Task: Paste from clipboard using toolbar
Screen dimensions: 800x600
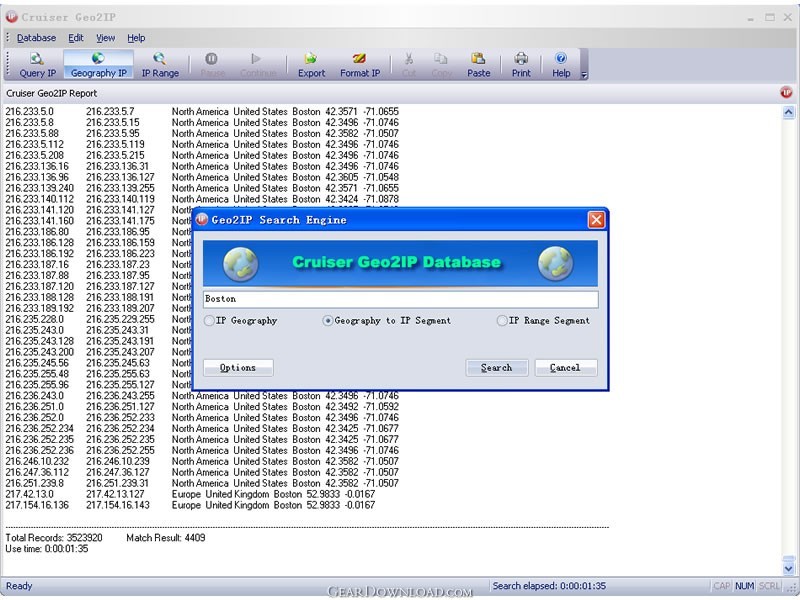Action: pyautogui.click(x=478, y=65)
